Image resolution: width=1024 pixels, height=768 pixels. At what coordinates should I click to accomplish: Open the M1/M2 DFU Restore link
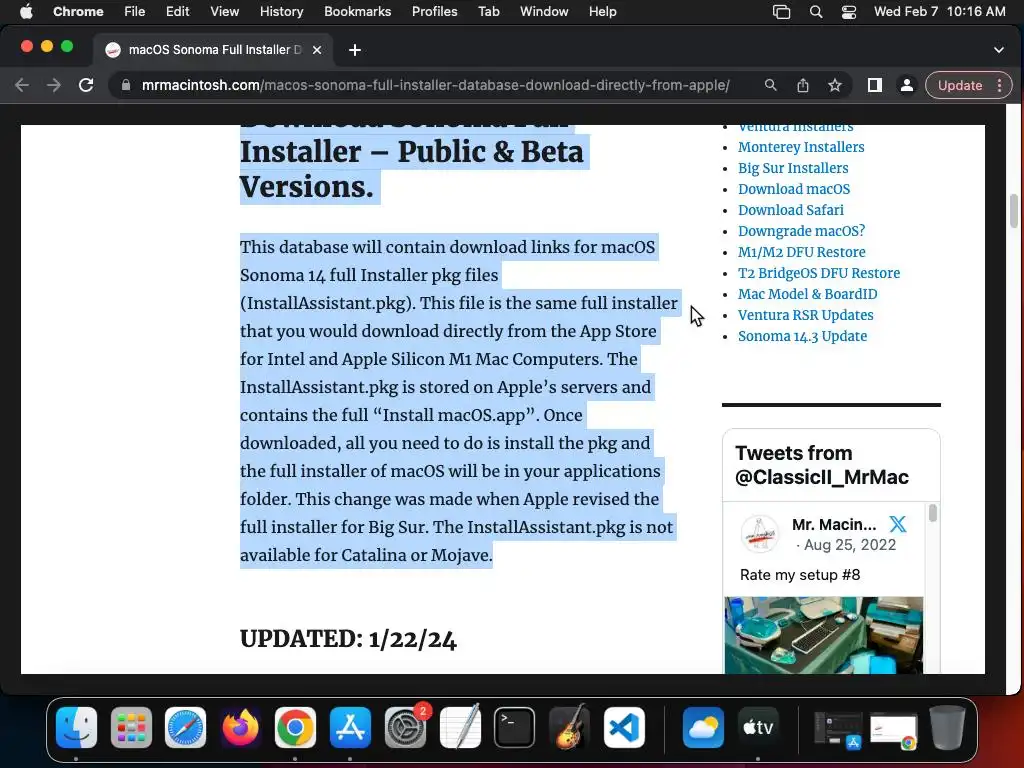tap(802, 252)
